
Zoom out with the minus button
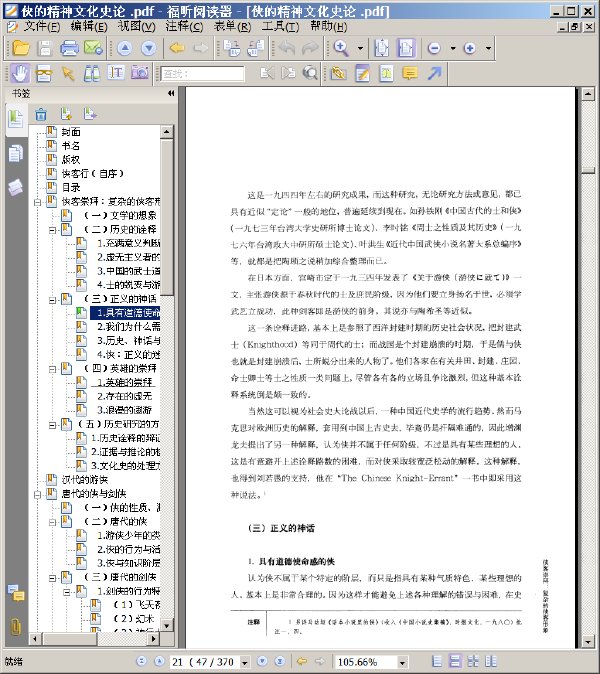click(434, 48)
